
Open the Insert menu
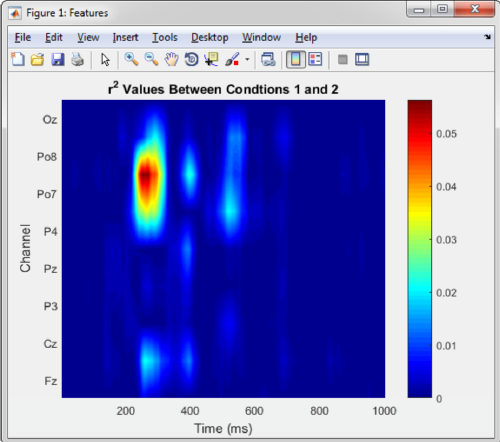125,37
